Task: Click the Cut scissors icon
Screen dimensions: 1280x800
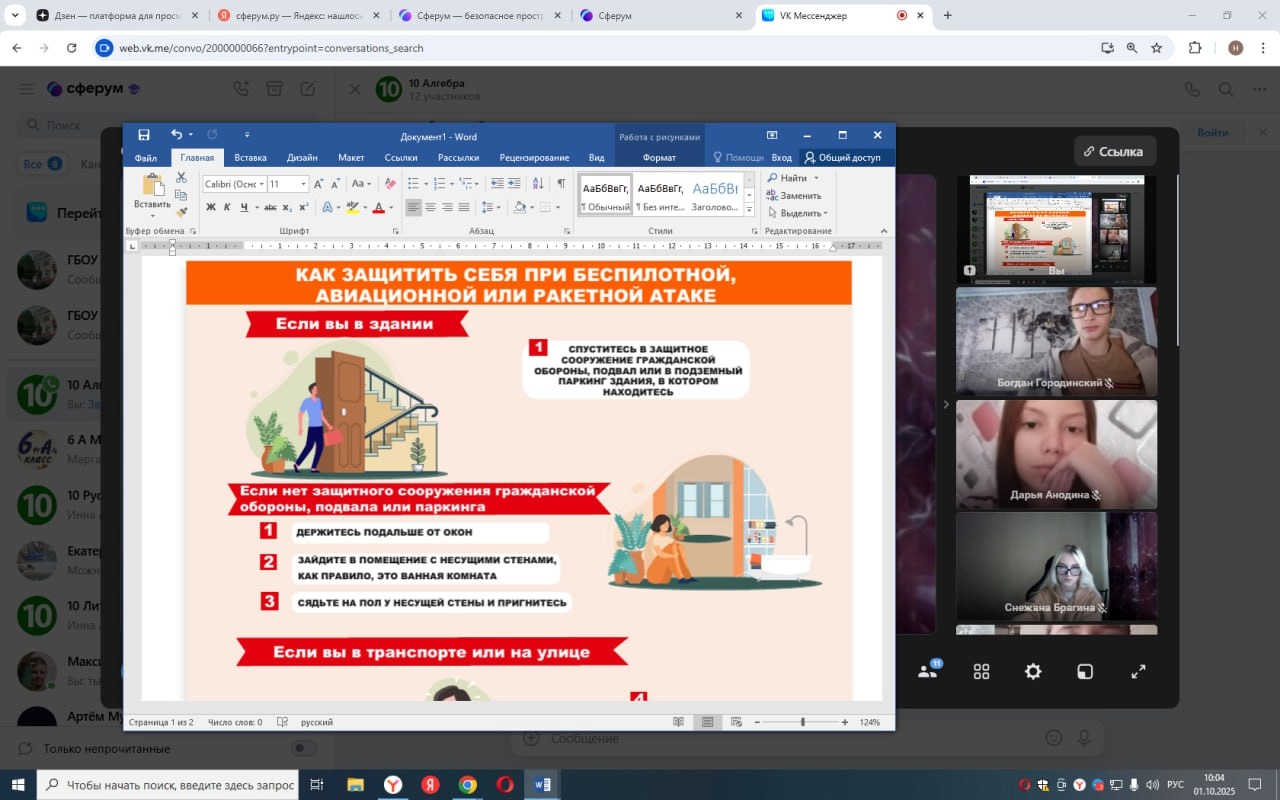Action: tap(181, 177)
